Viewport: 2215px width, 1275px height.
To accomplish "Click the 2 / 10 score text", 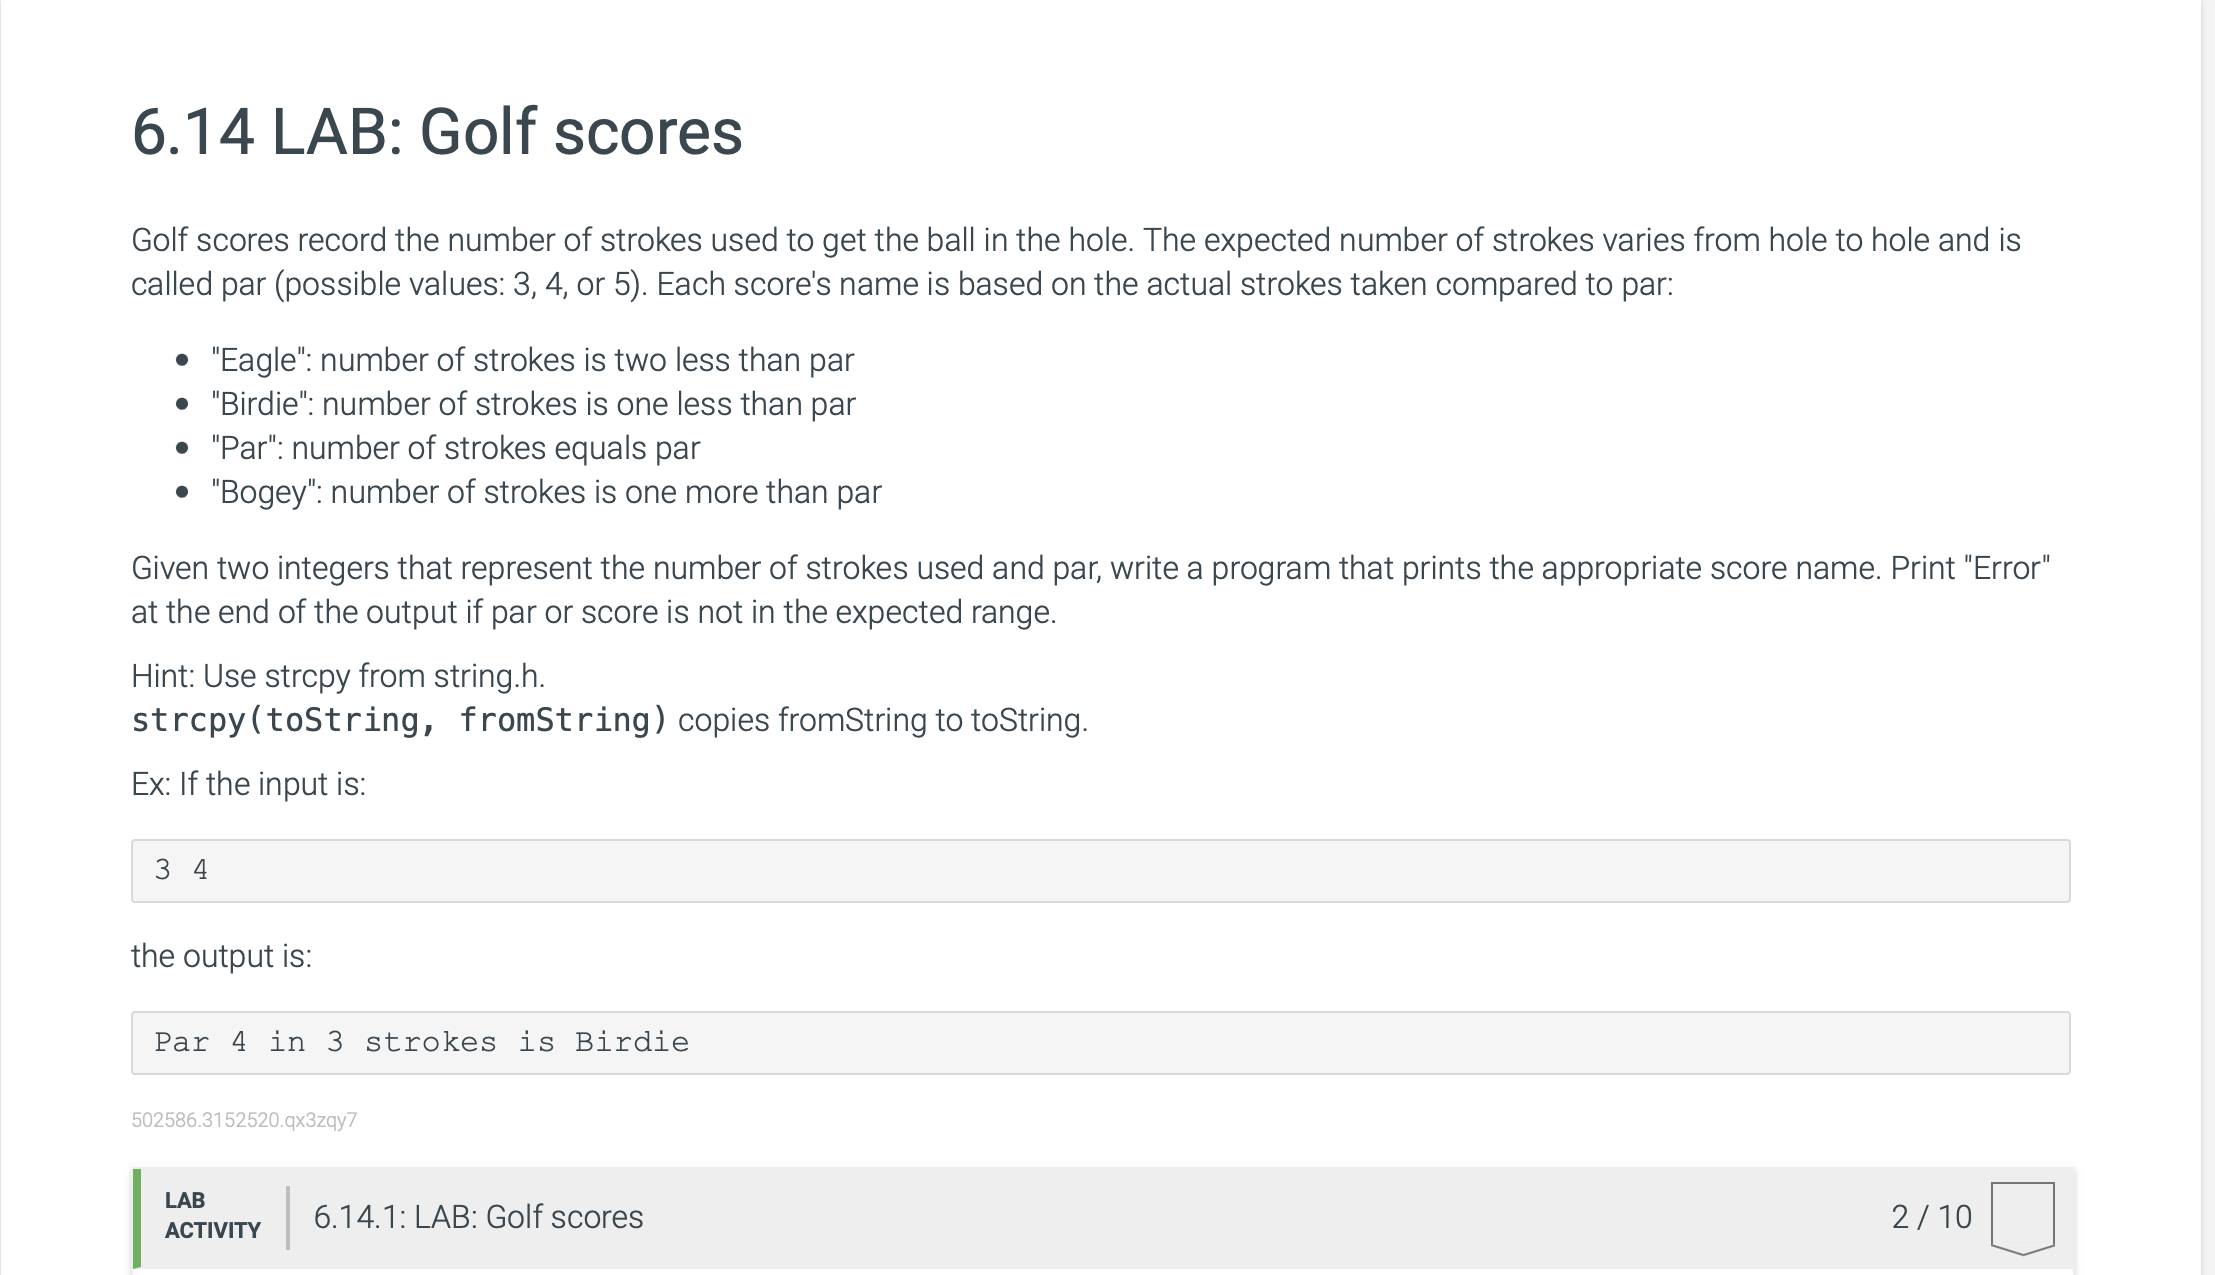I will click(1931, 1217).
